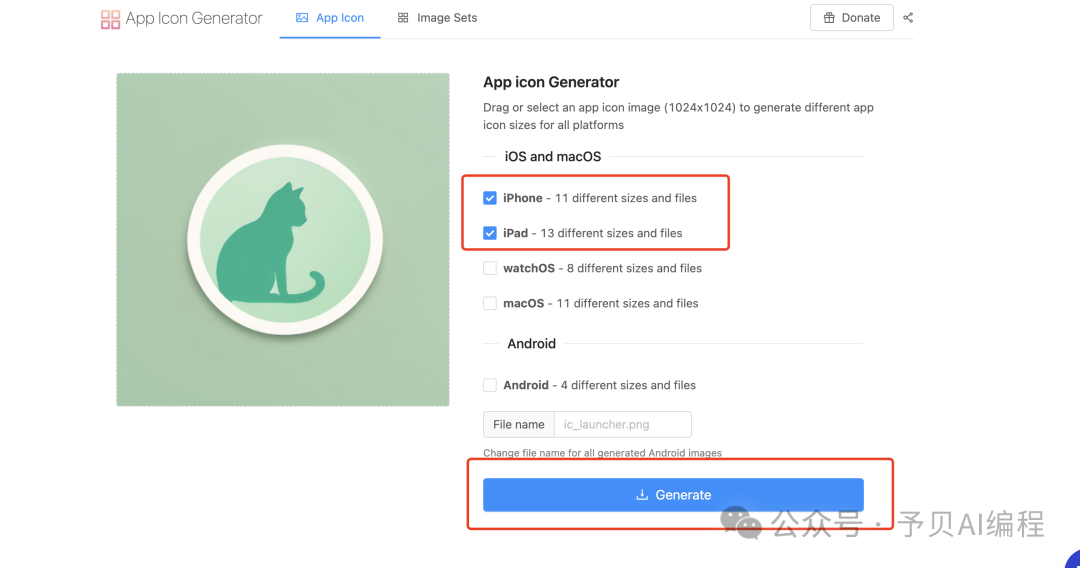The image size is (1080, 568).
Task: Click the picture icon on App Icon tab
Action: (302, 18)
